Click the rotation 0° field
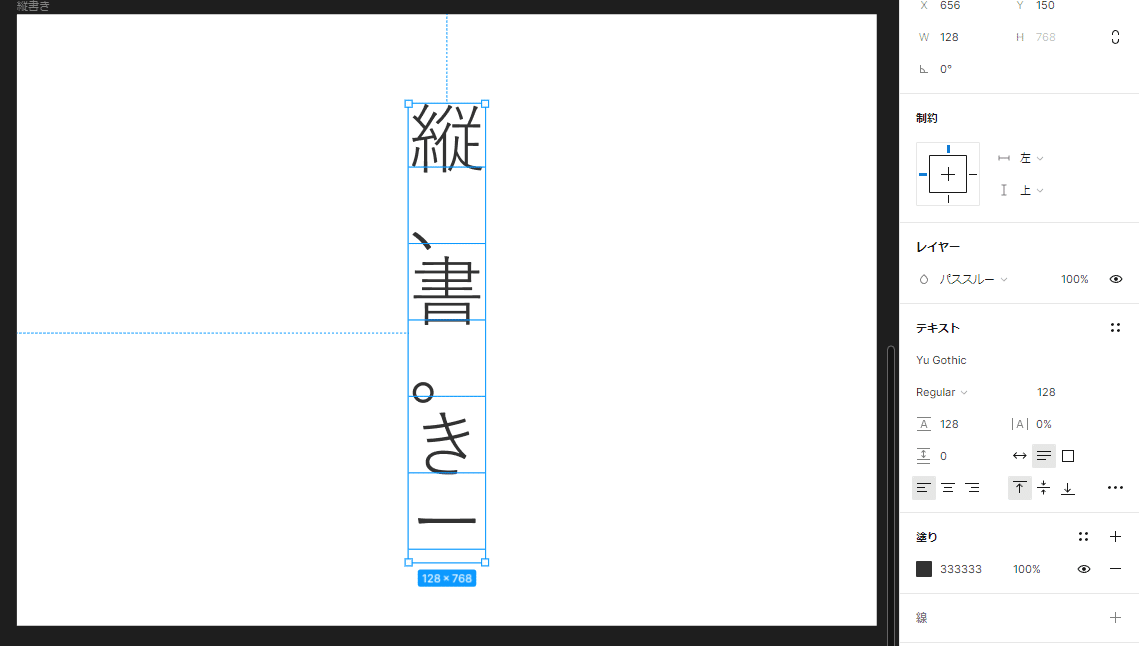The height and width of the screenshot is (646, 1139). (x=946, y=69)
